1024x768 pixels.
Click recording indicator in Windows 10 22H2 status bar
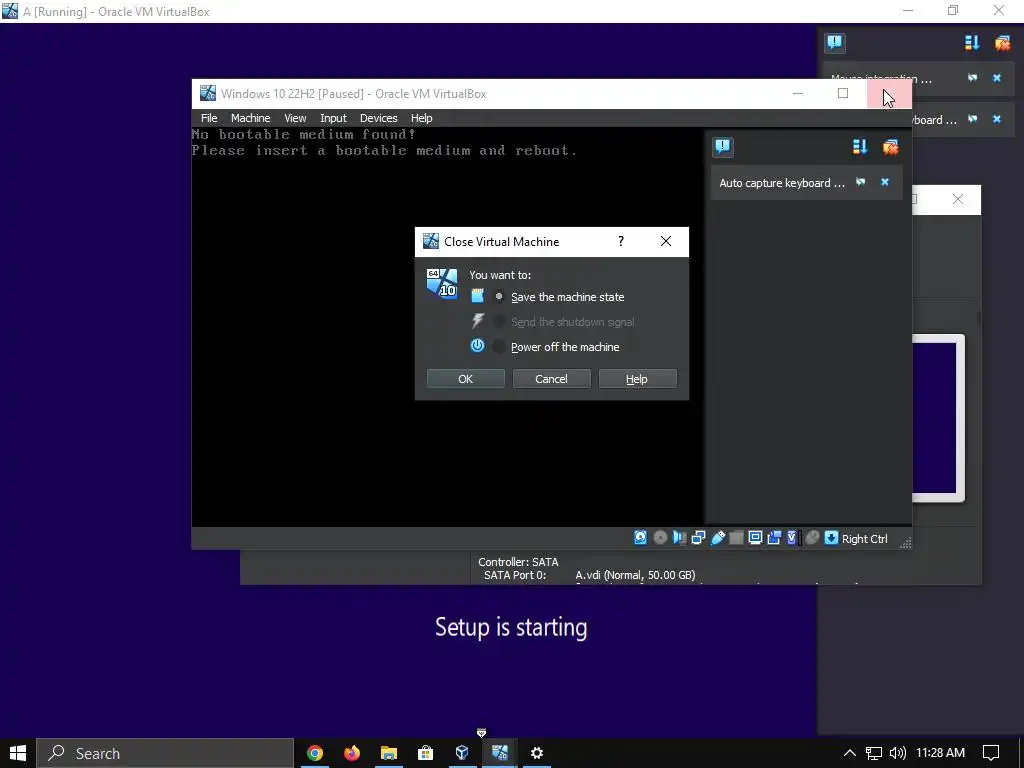click(x=774, y=537)
